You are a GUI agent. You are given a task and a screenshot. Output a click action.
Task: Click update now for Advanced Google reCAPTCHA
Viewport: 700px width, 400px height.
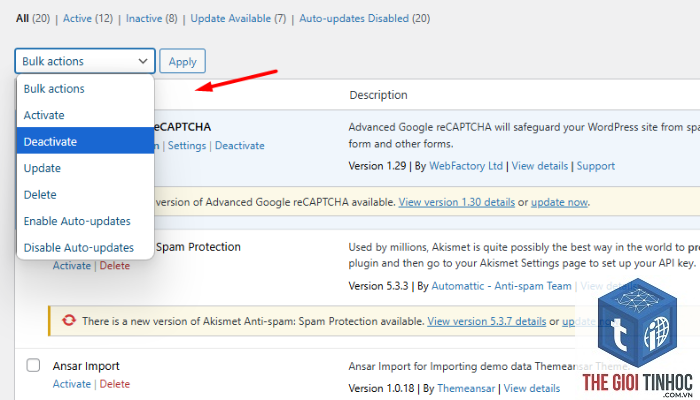(559, 202)
